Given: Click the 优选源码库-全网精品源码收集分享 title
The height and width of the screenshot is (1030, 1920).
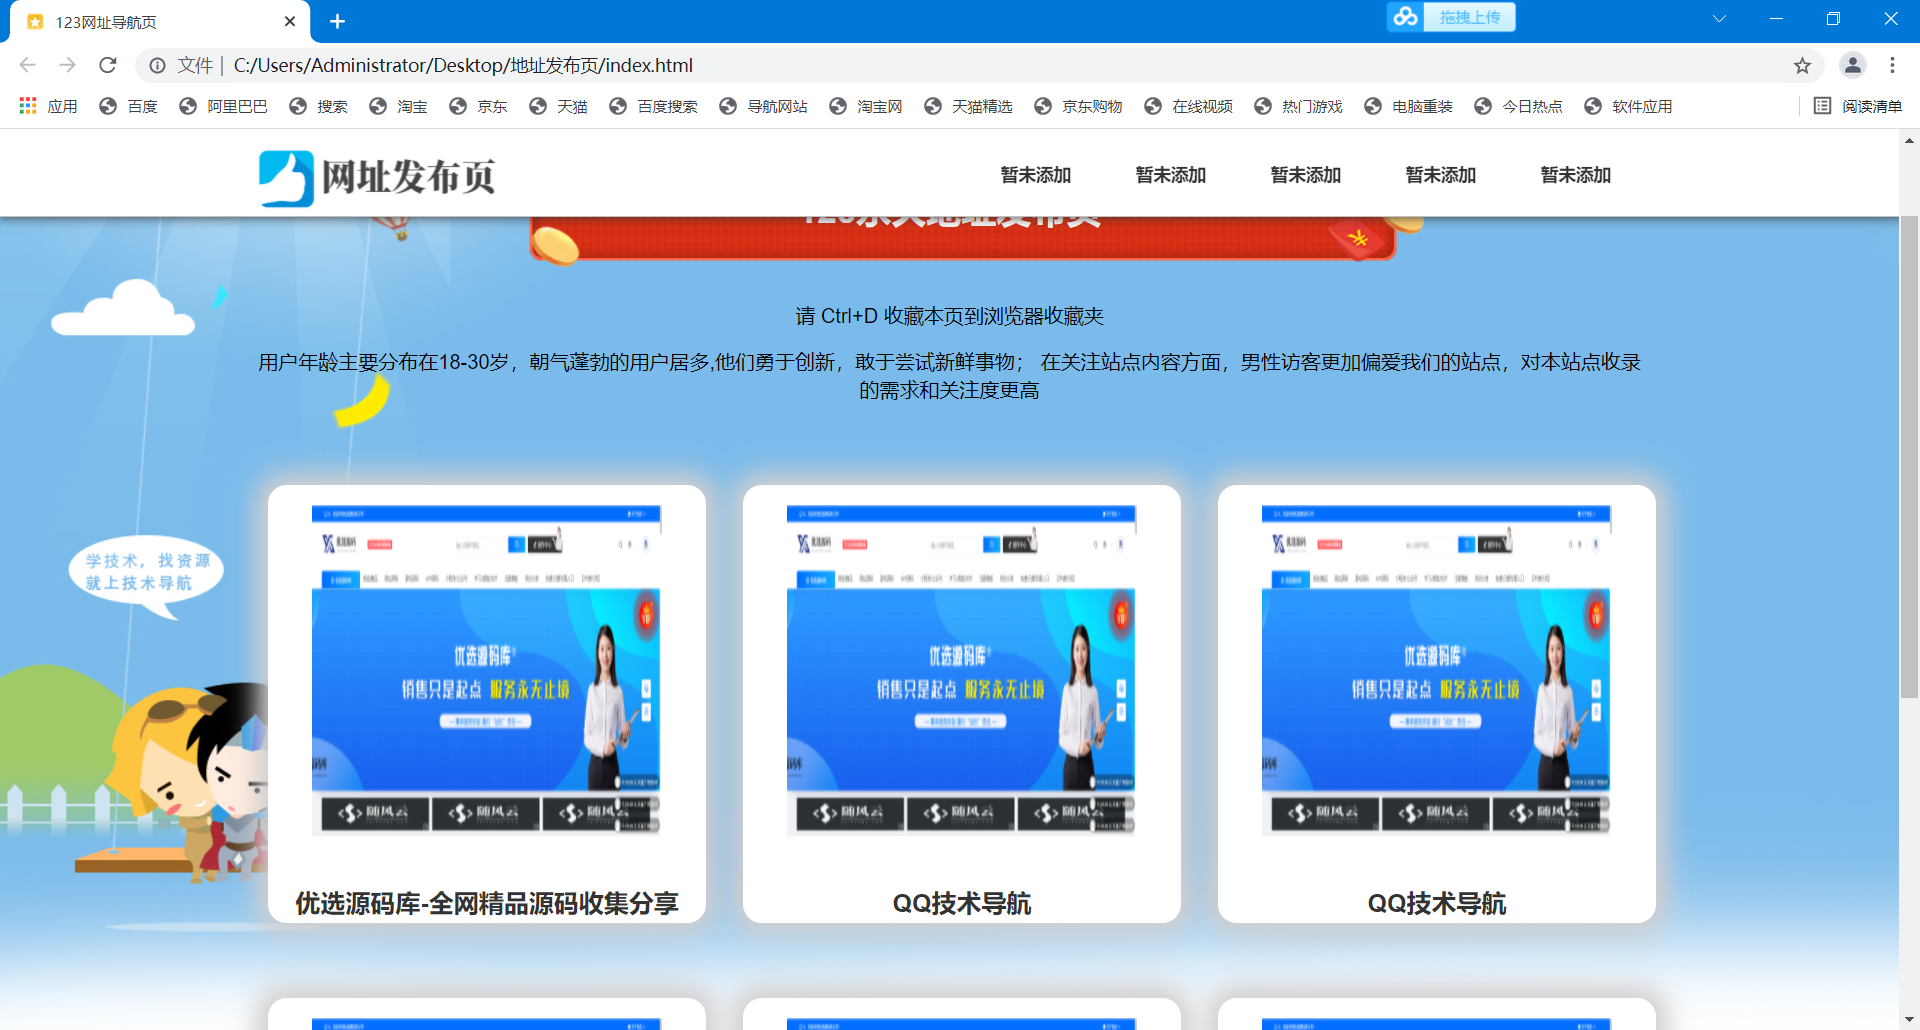Looking at the screenshot, I should [486, 903].
